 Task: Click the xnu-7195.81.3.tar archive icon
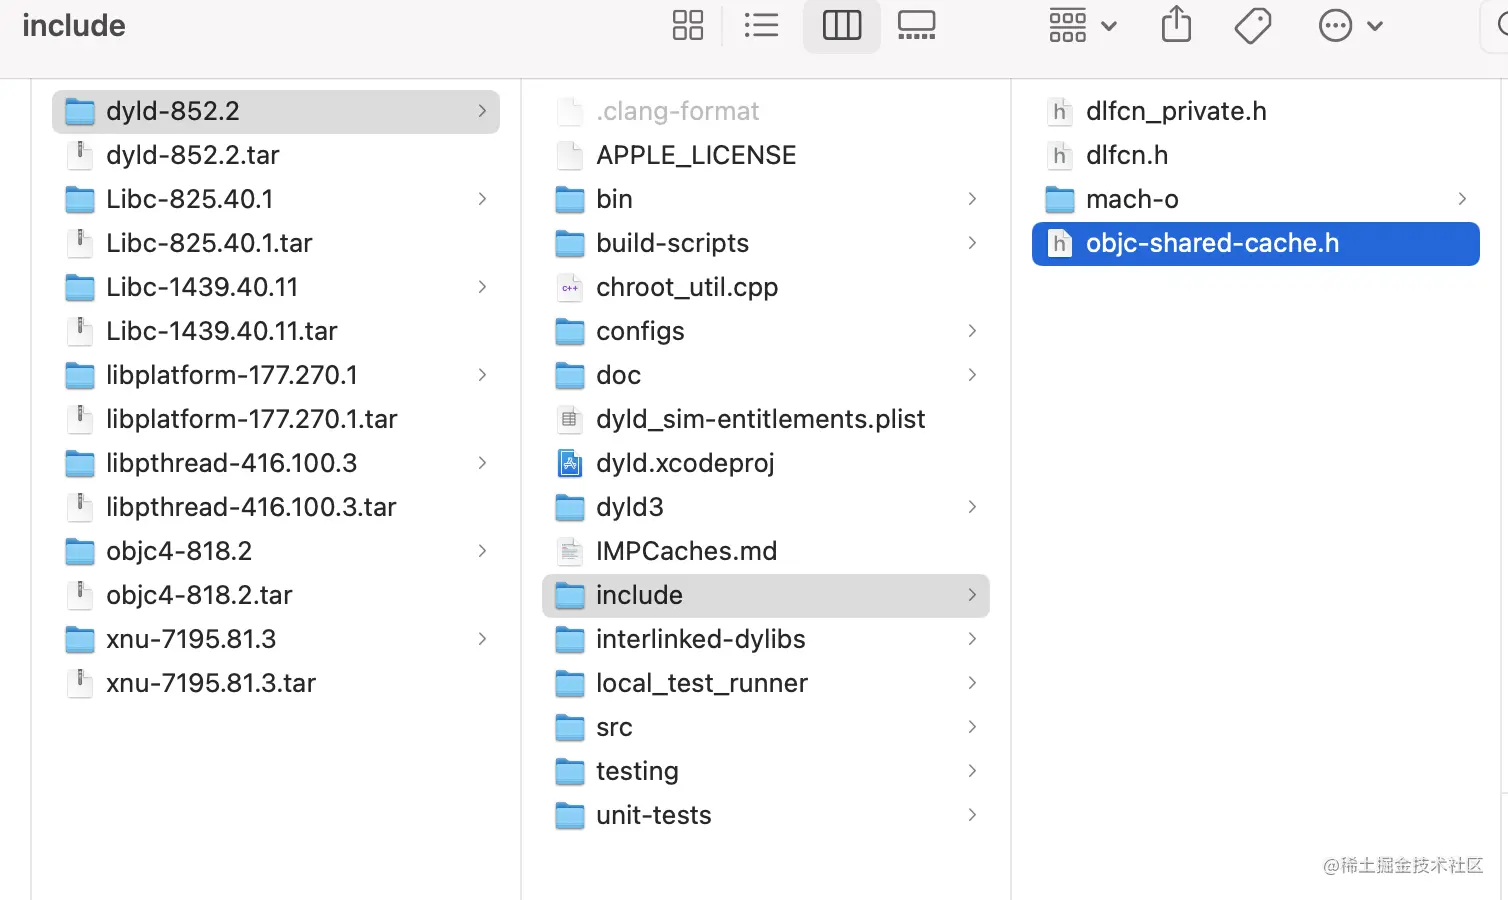[x=80, y=683]
